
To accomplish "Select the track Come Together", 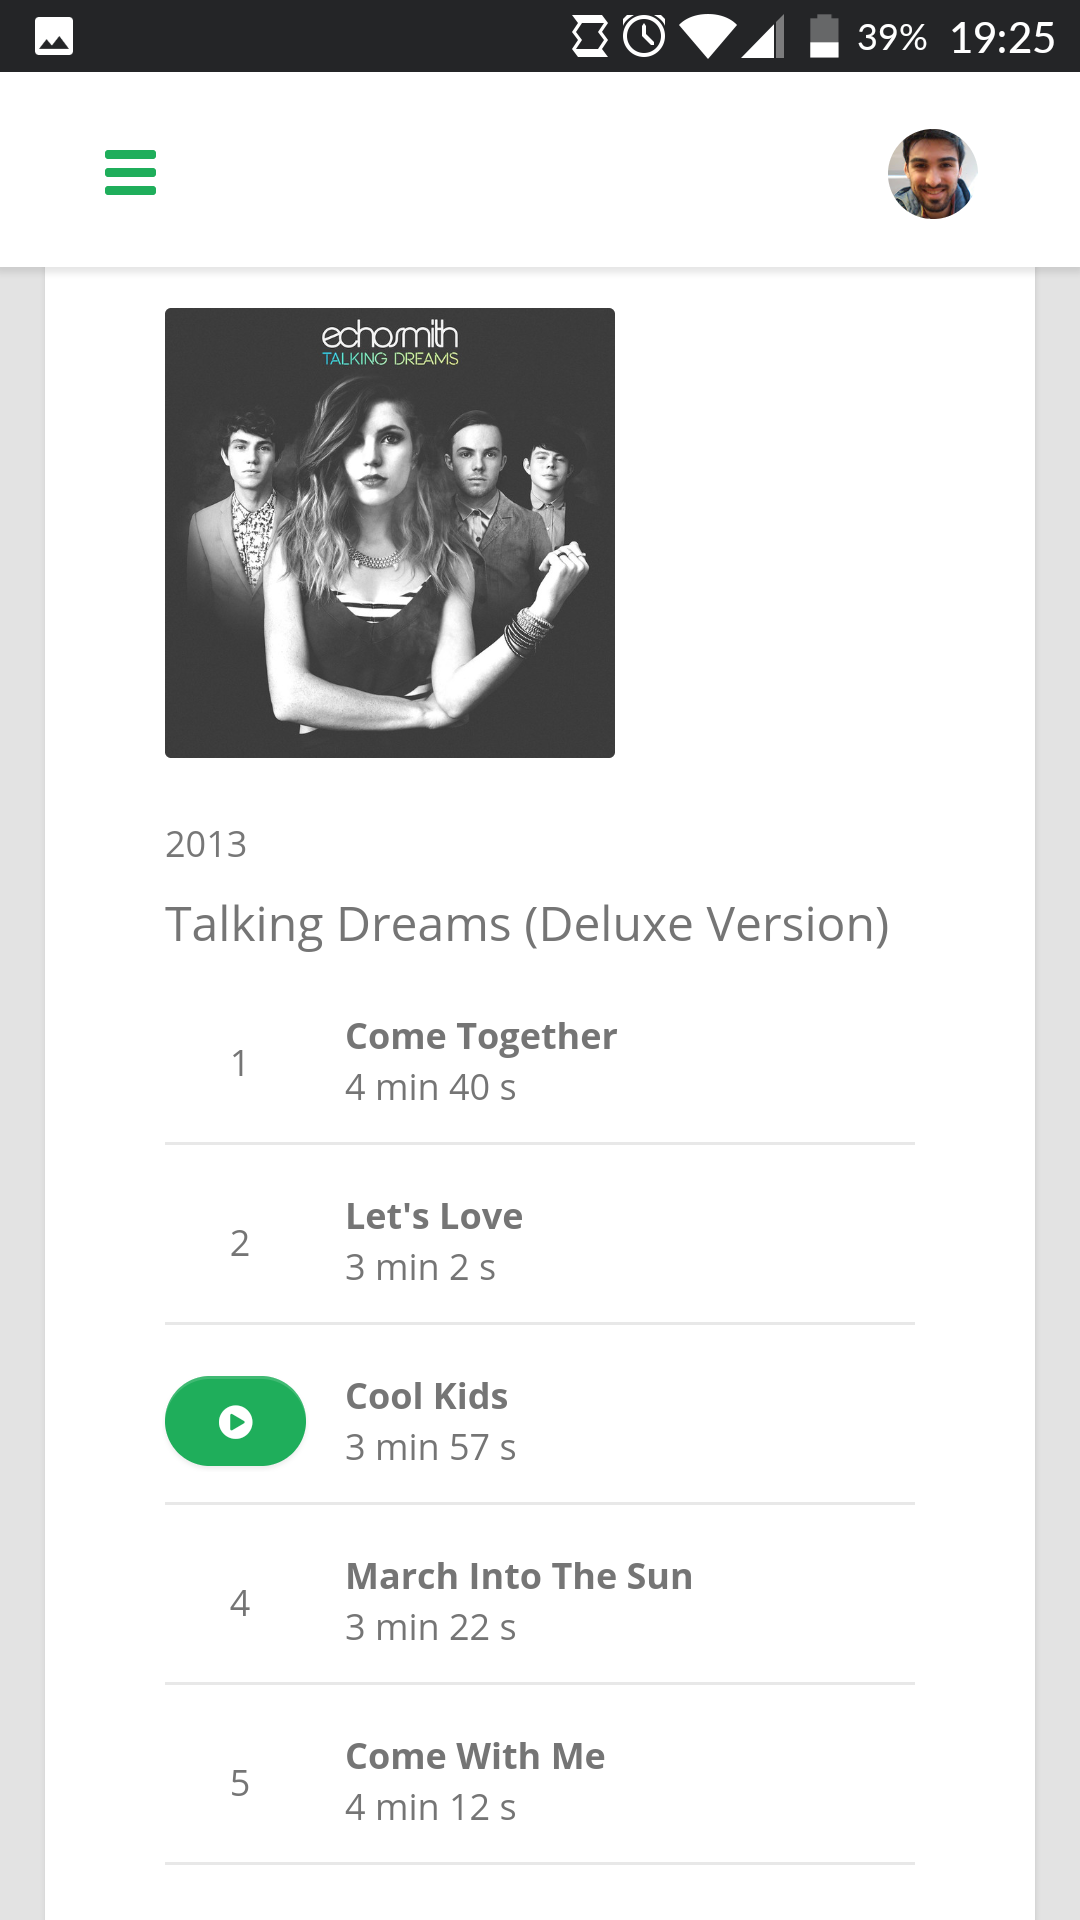I will 481,1037.
